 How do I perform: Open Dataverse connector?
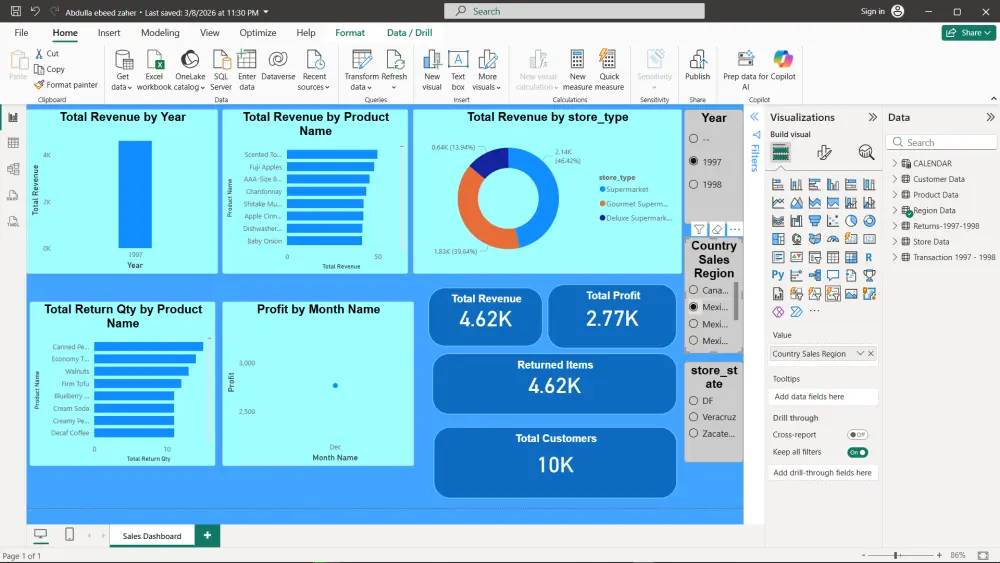pyautogui.click(x=278, y=66)
